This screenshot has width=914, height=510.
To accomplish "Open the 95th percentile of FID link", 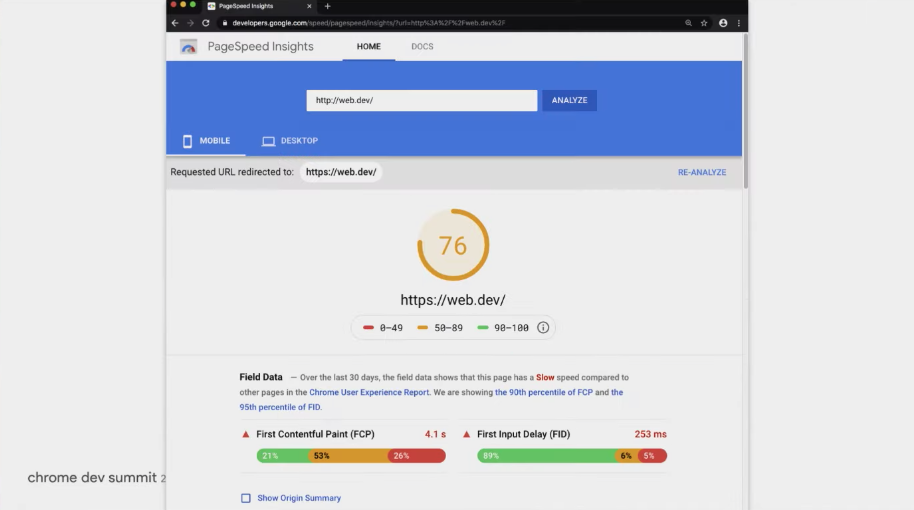I will point(280,407).
